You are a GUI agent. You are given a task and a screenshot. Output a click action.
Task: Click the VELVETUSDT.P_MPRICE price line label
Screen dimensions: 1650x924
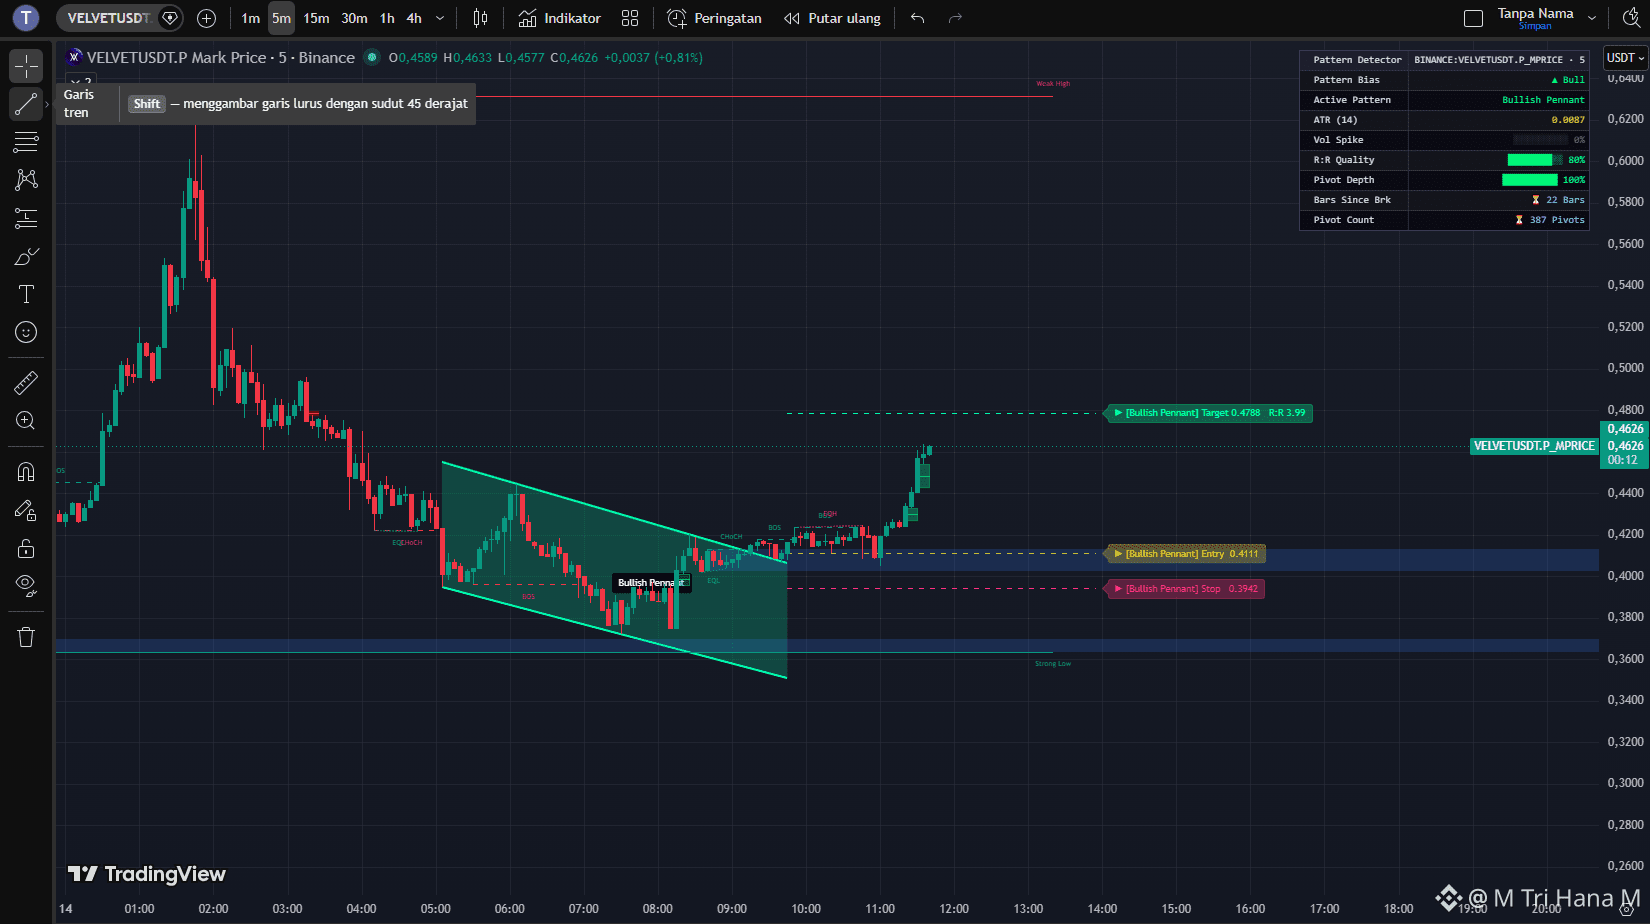1534,446
